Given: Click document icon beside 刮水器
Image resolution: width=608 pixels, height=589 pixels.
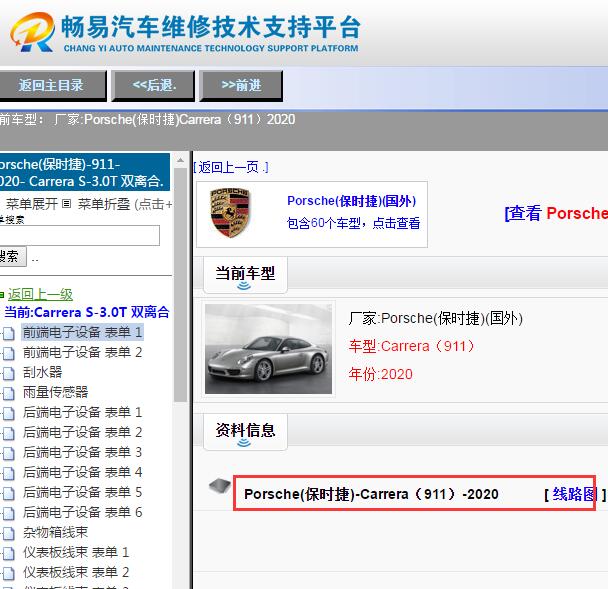Looking at the screenshot, I should (x=9, y=373).
